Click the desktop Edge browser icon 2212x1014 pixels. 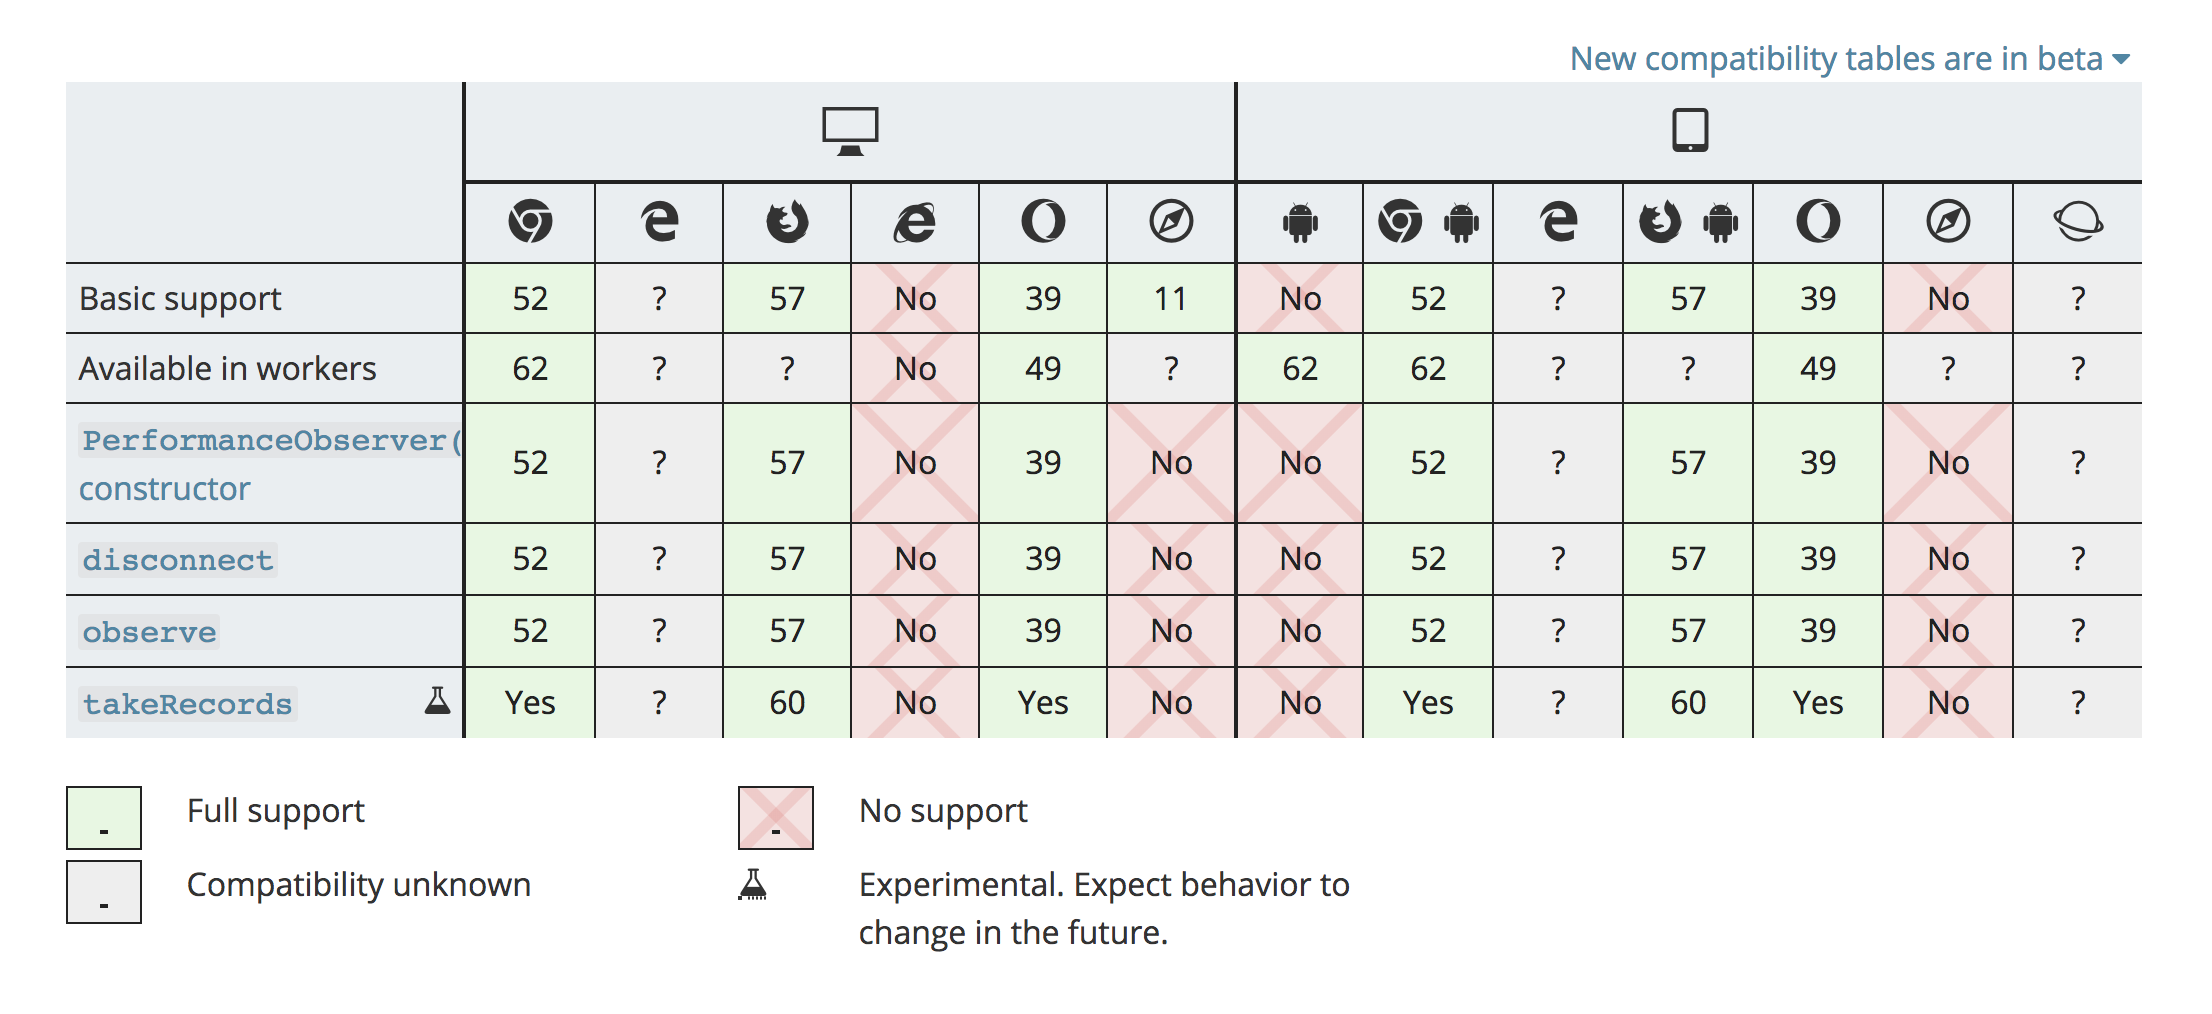point(659,221)
